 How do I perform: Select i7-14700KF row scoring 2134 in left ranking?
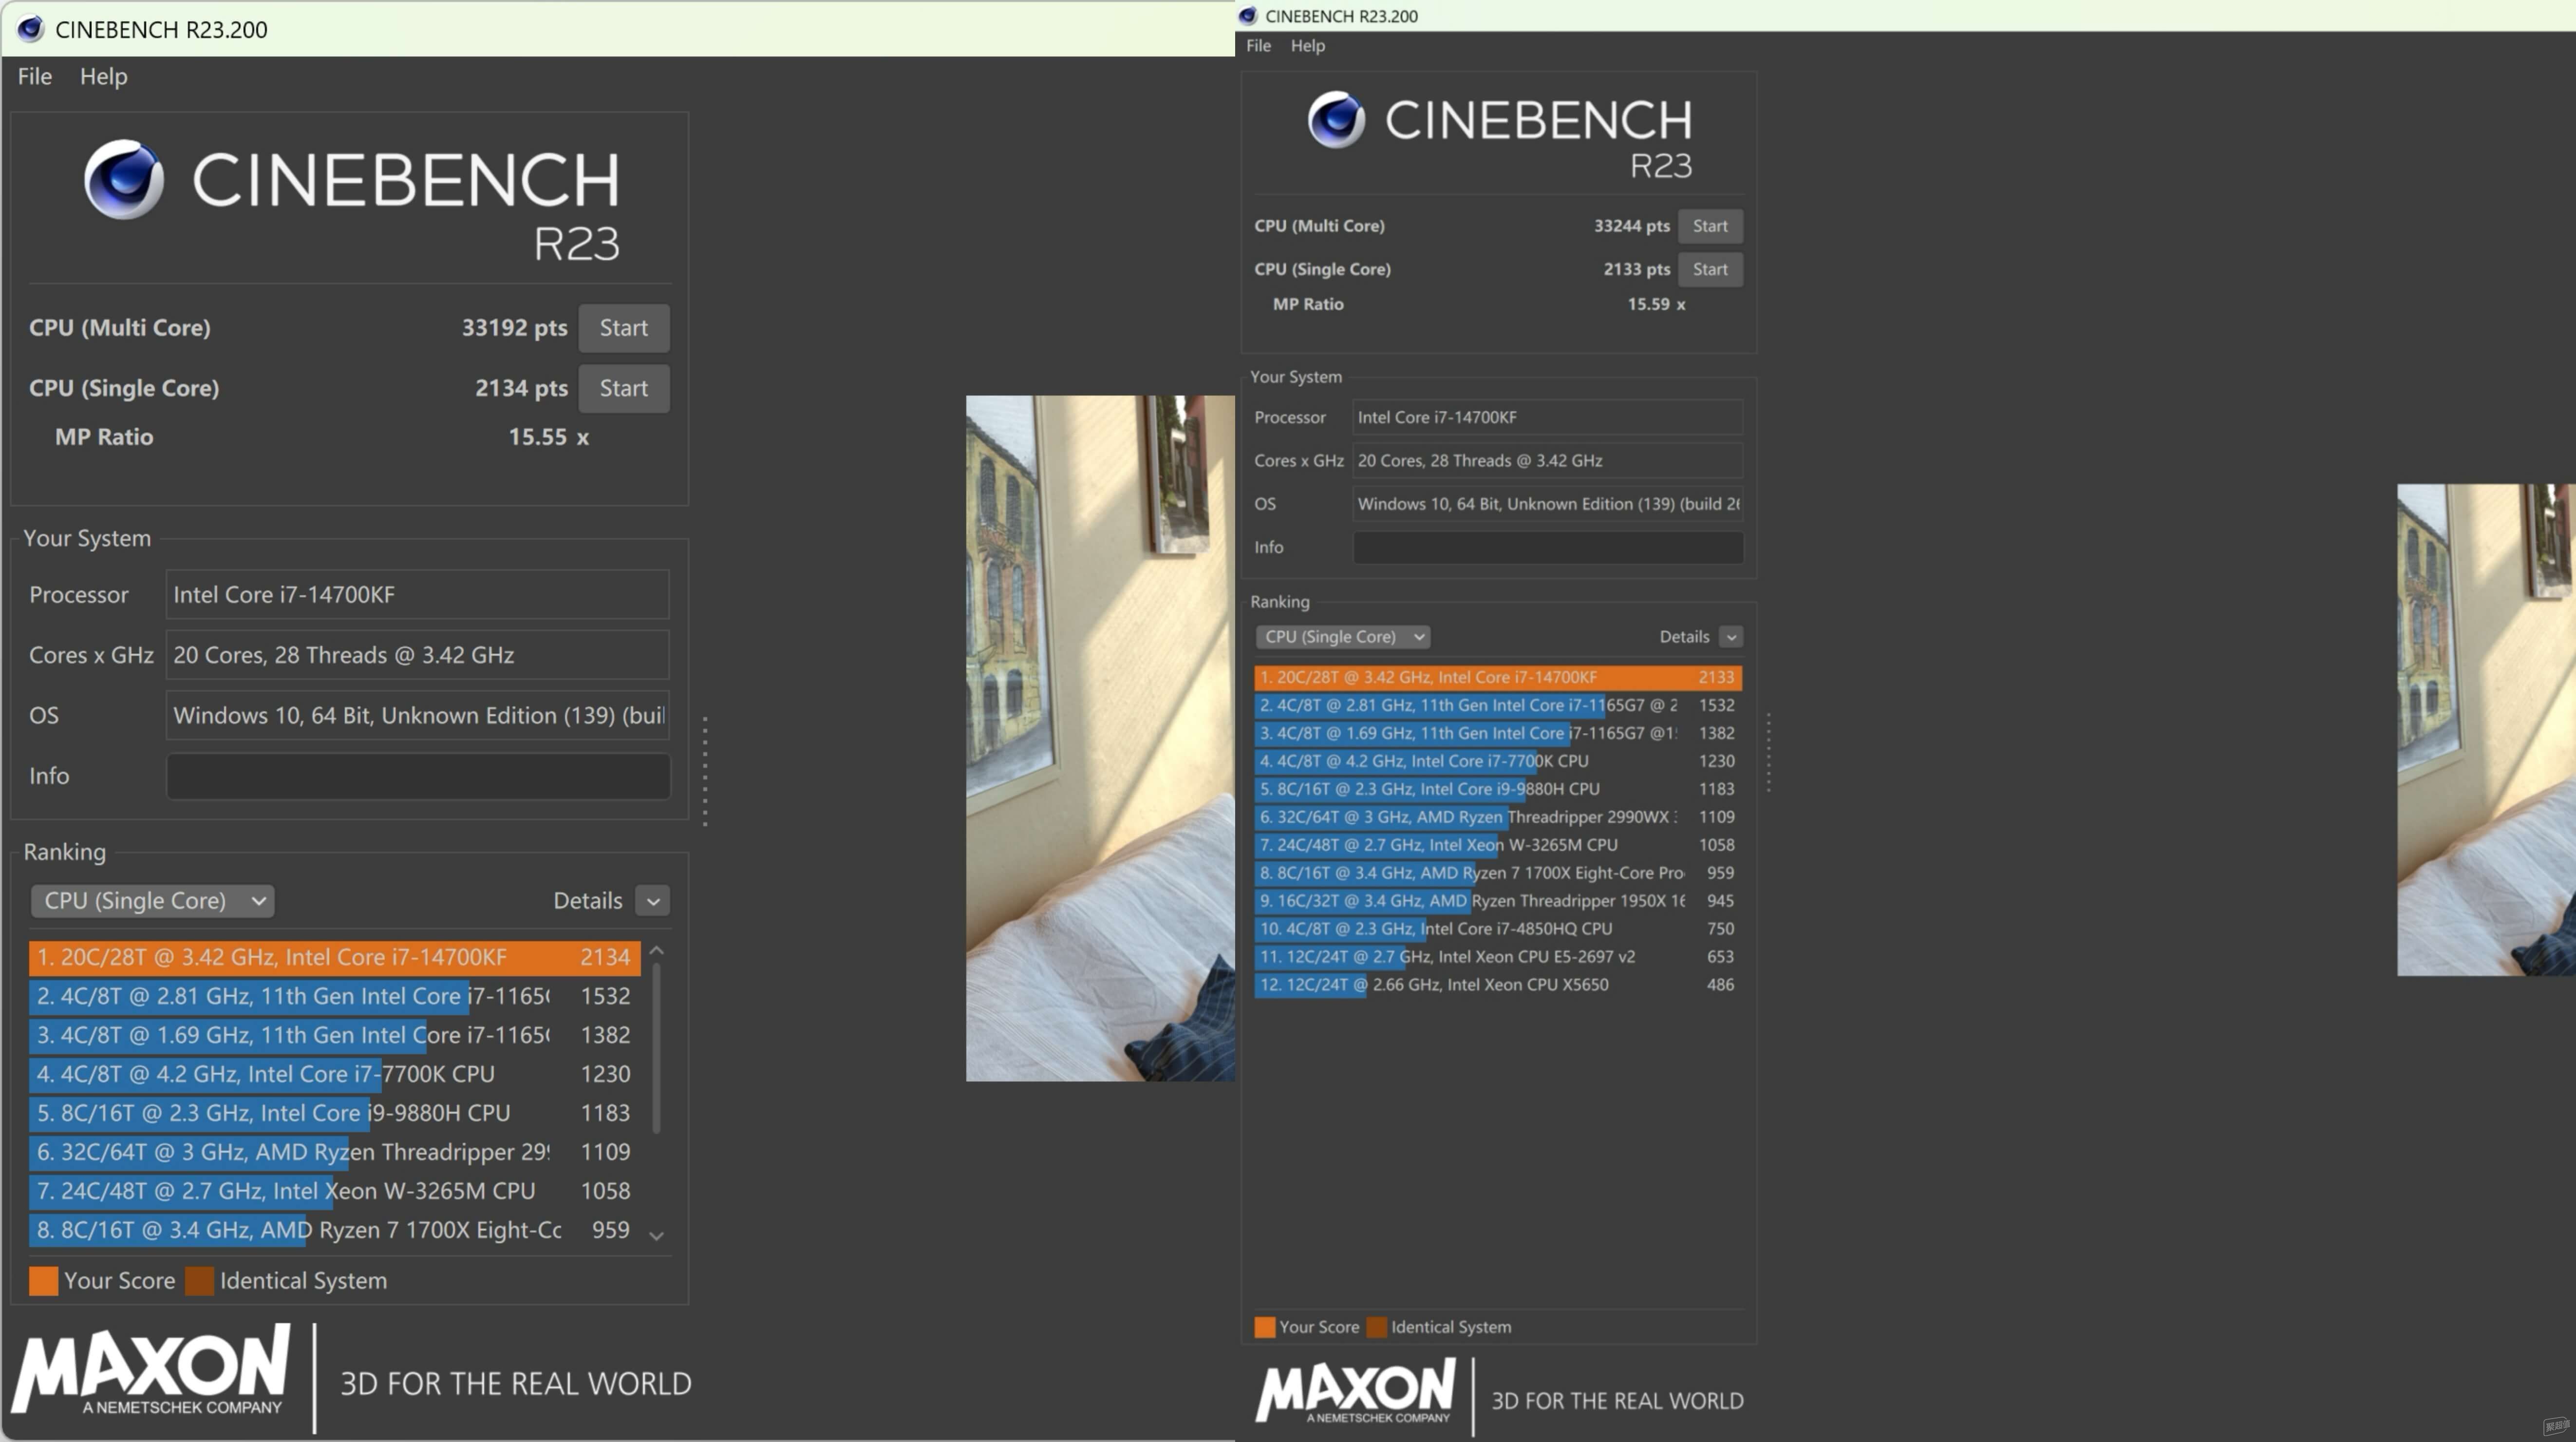[x=334, y=957]
